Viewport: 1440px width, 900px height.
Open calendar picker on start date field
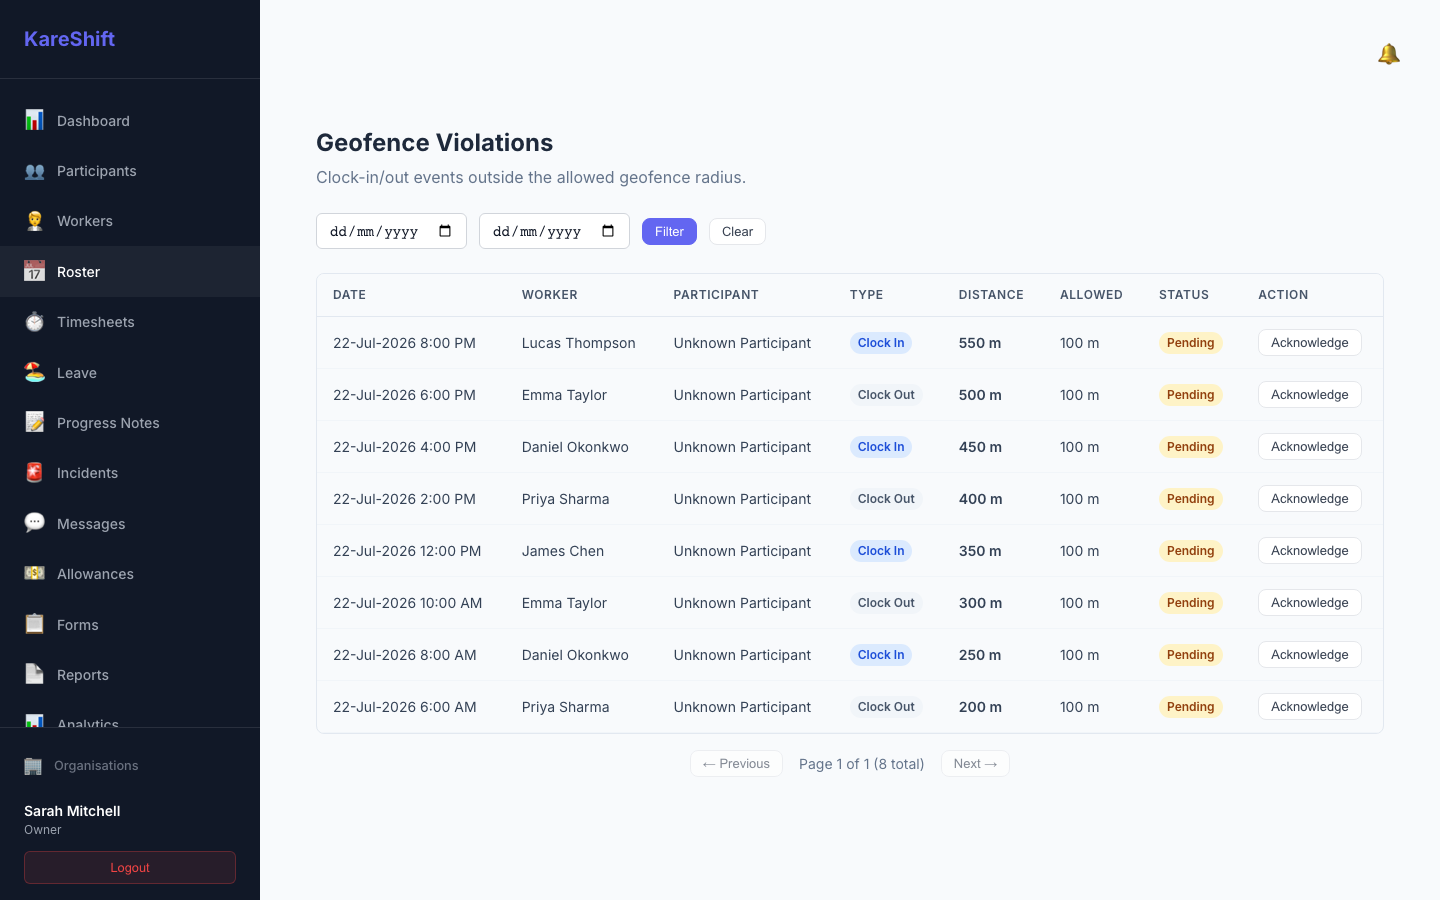445,231
